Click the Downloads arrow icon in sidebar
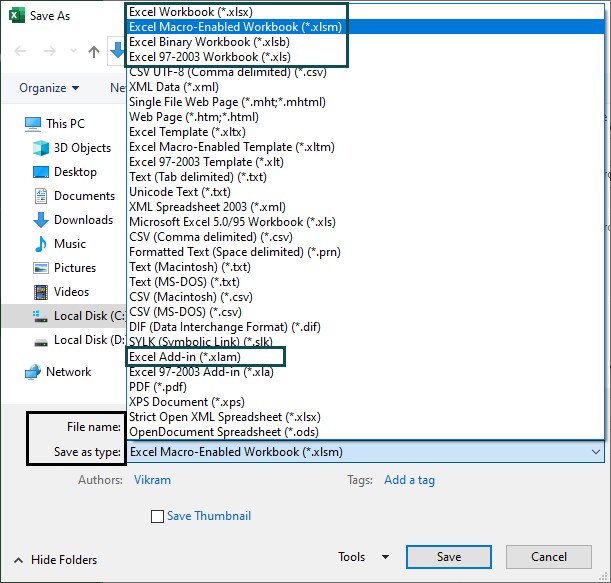 [41, 220]
